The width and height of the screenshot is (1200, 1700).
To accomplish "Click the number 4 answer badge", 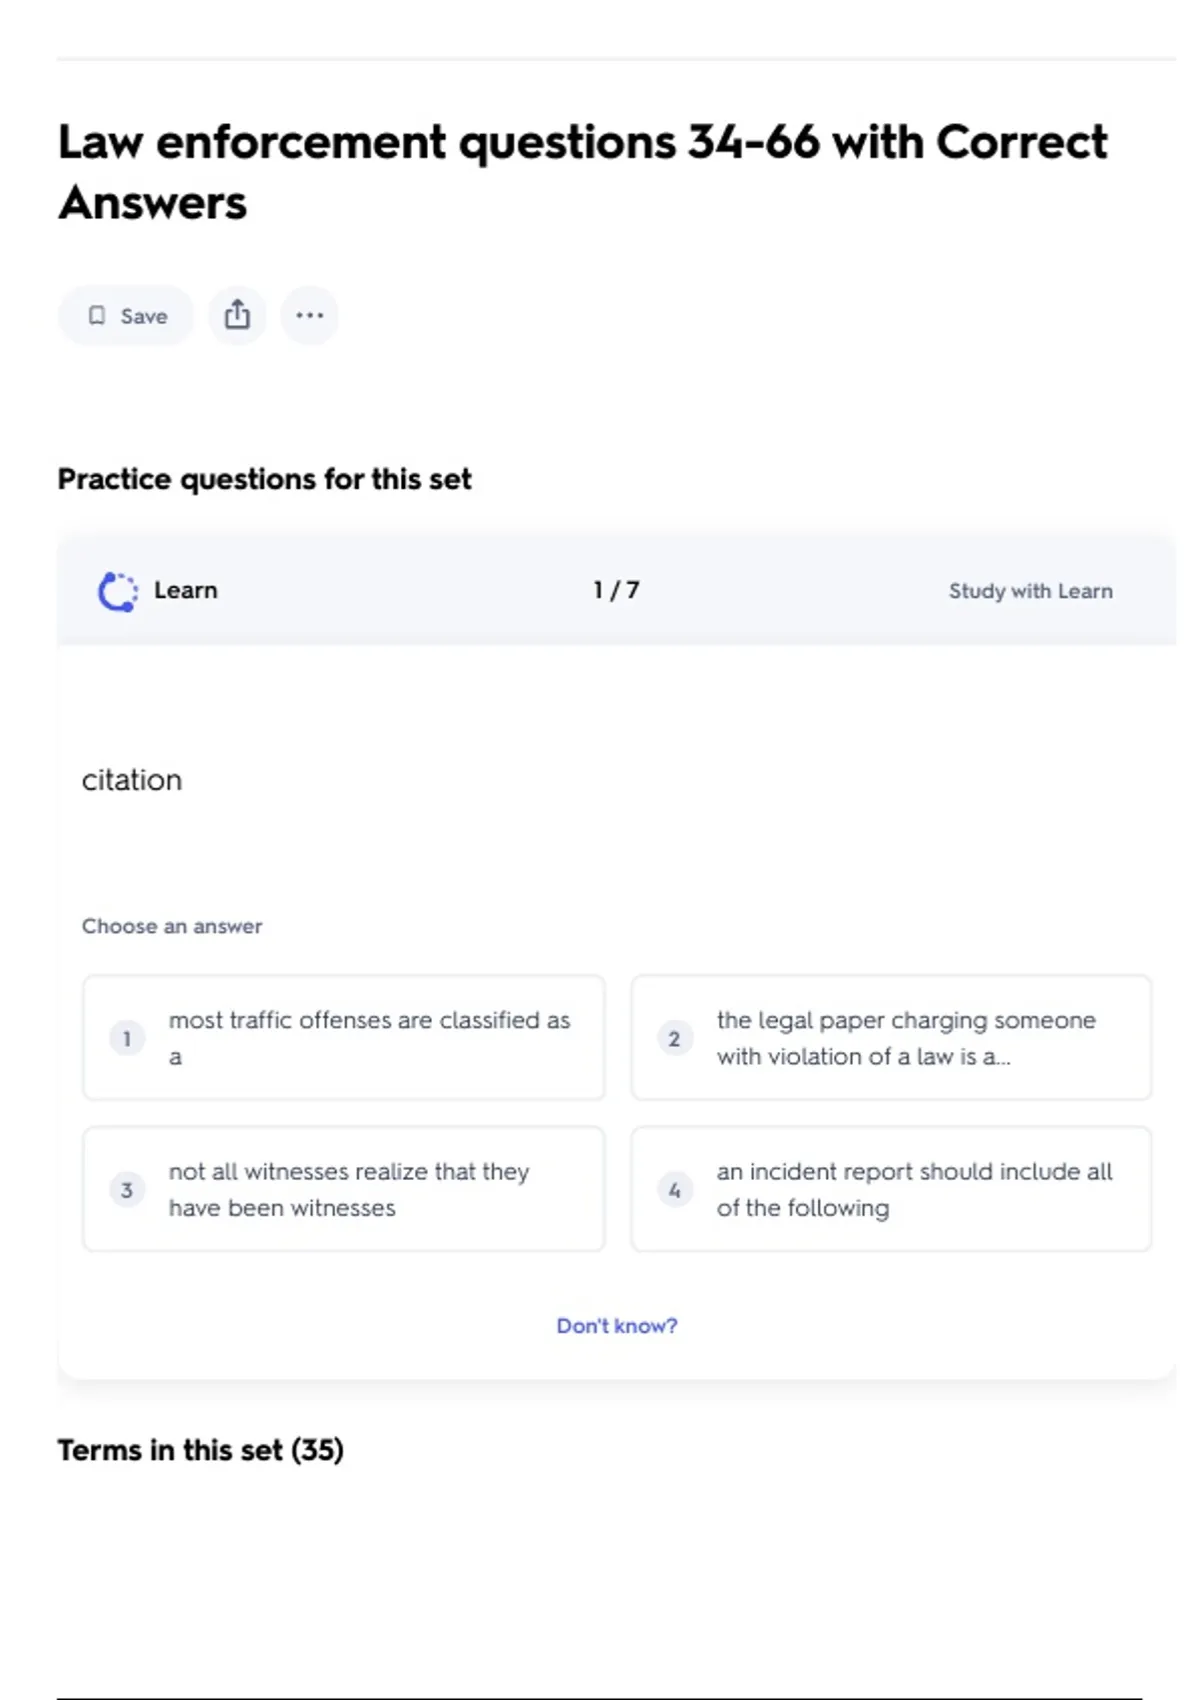I will point(675,1190).
